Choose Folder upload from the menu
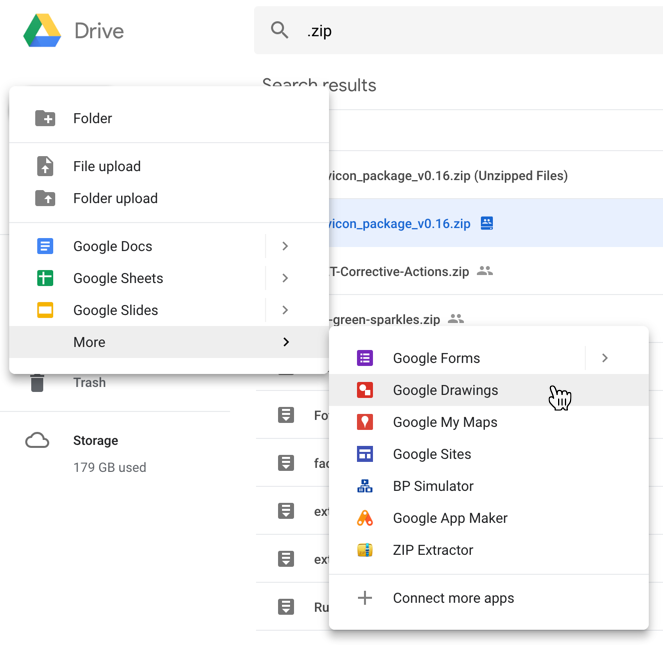This screenshot has height=645, width=663. (x=115, y=198)
